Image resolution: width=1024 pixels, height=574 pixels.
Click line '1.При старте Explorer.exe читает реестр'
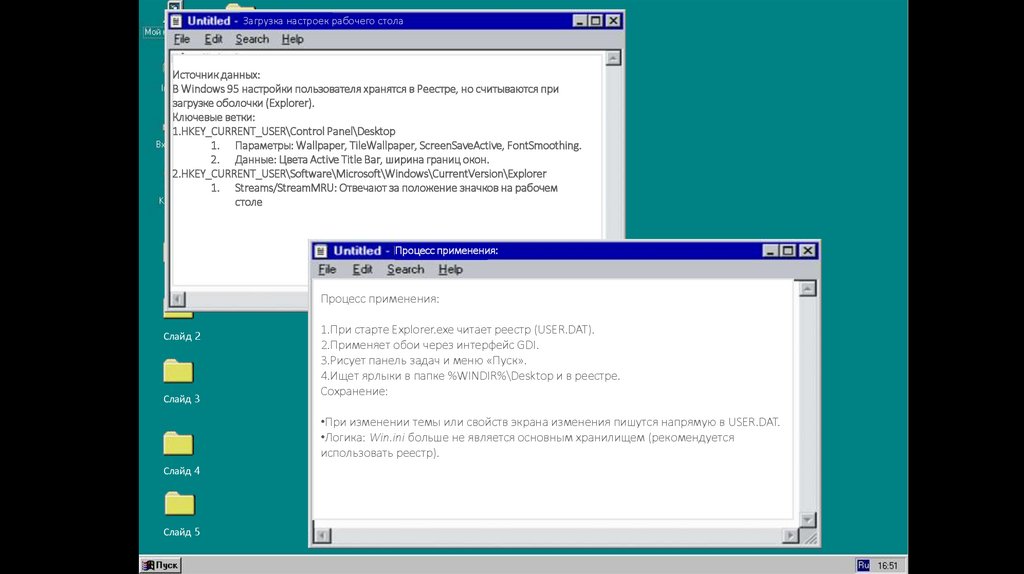point(457,330)
